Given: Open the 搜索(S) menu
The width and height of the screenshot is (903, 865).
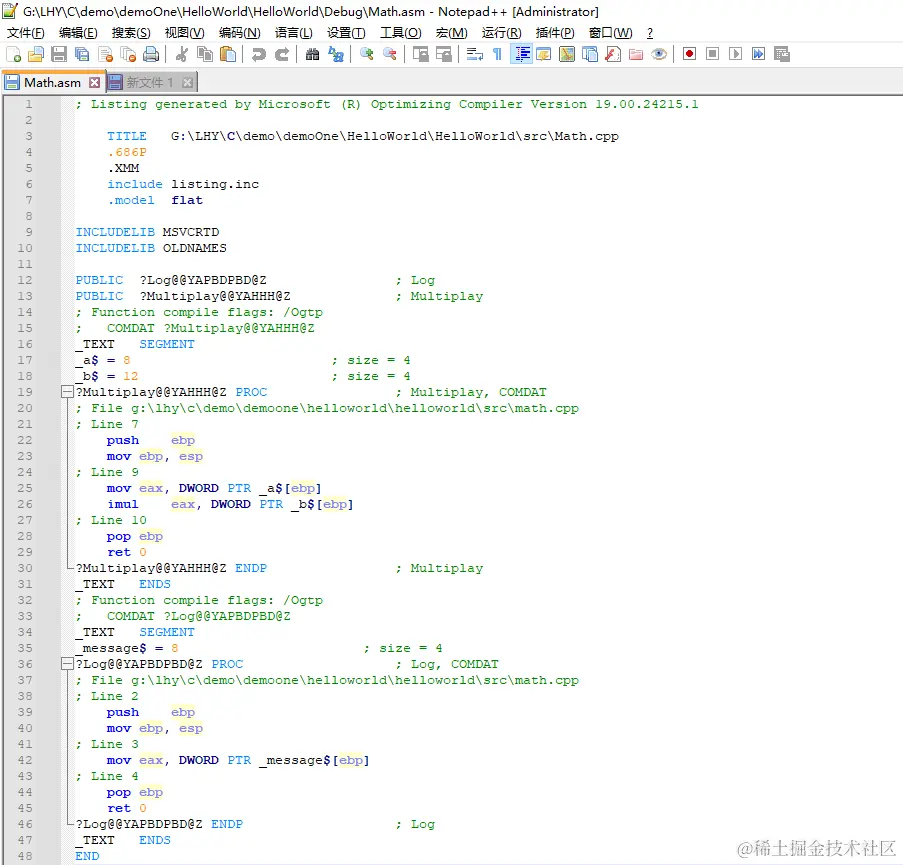Looking at the screenshot, I should pos(131,33).
